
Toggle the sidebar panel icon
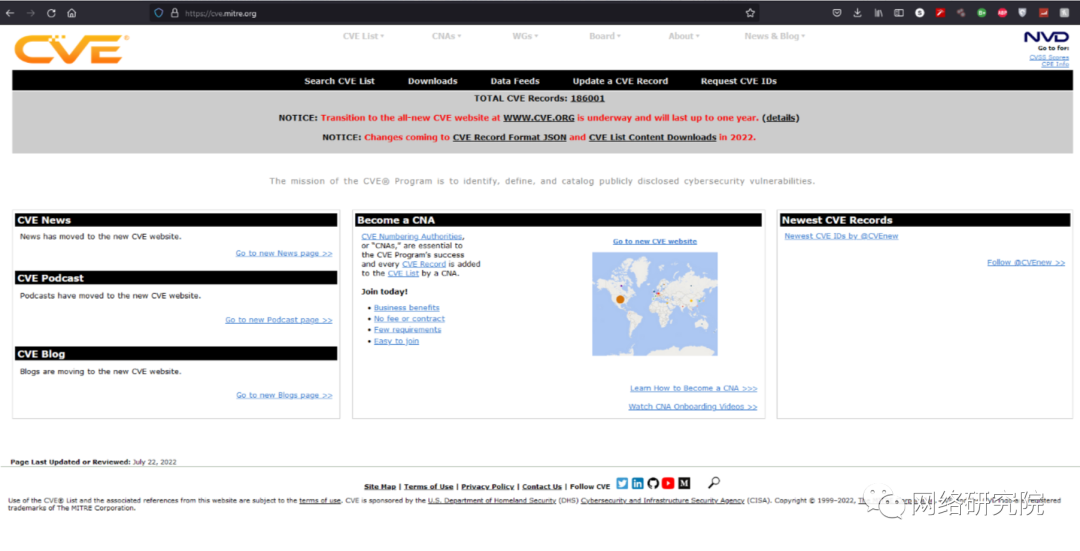(899, 13)
